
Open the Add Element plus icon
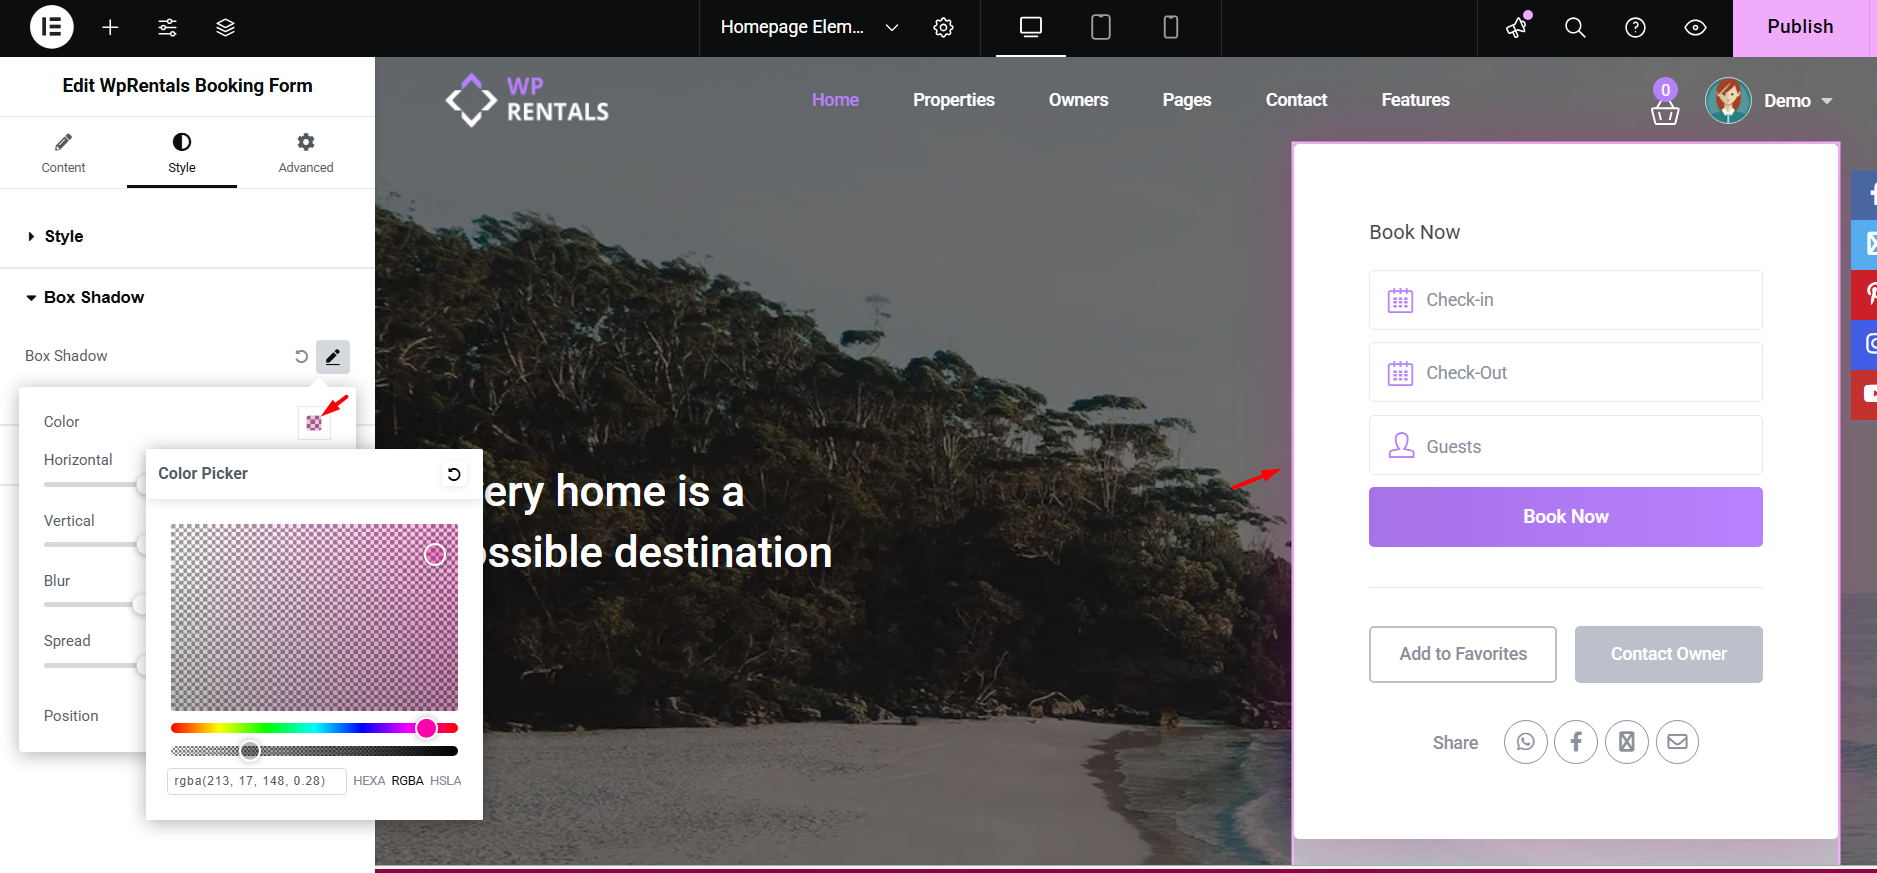(110, 27)
